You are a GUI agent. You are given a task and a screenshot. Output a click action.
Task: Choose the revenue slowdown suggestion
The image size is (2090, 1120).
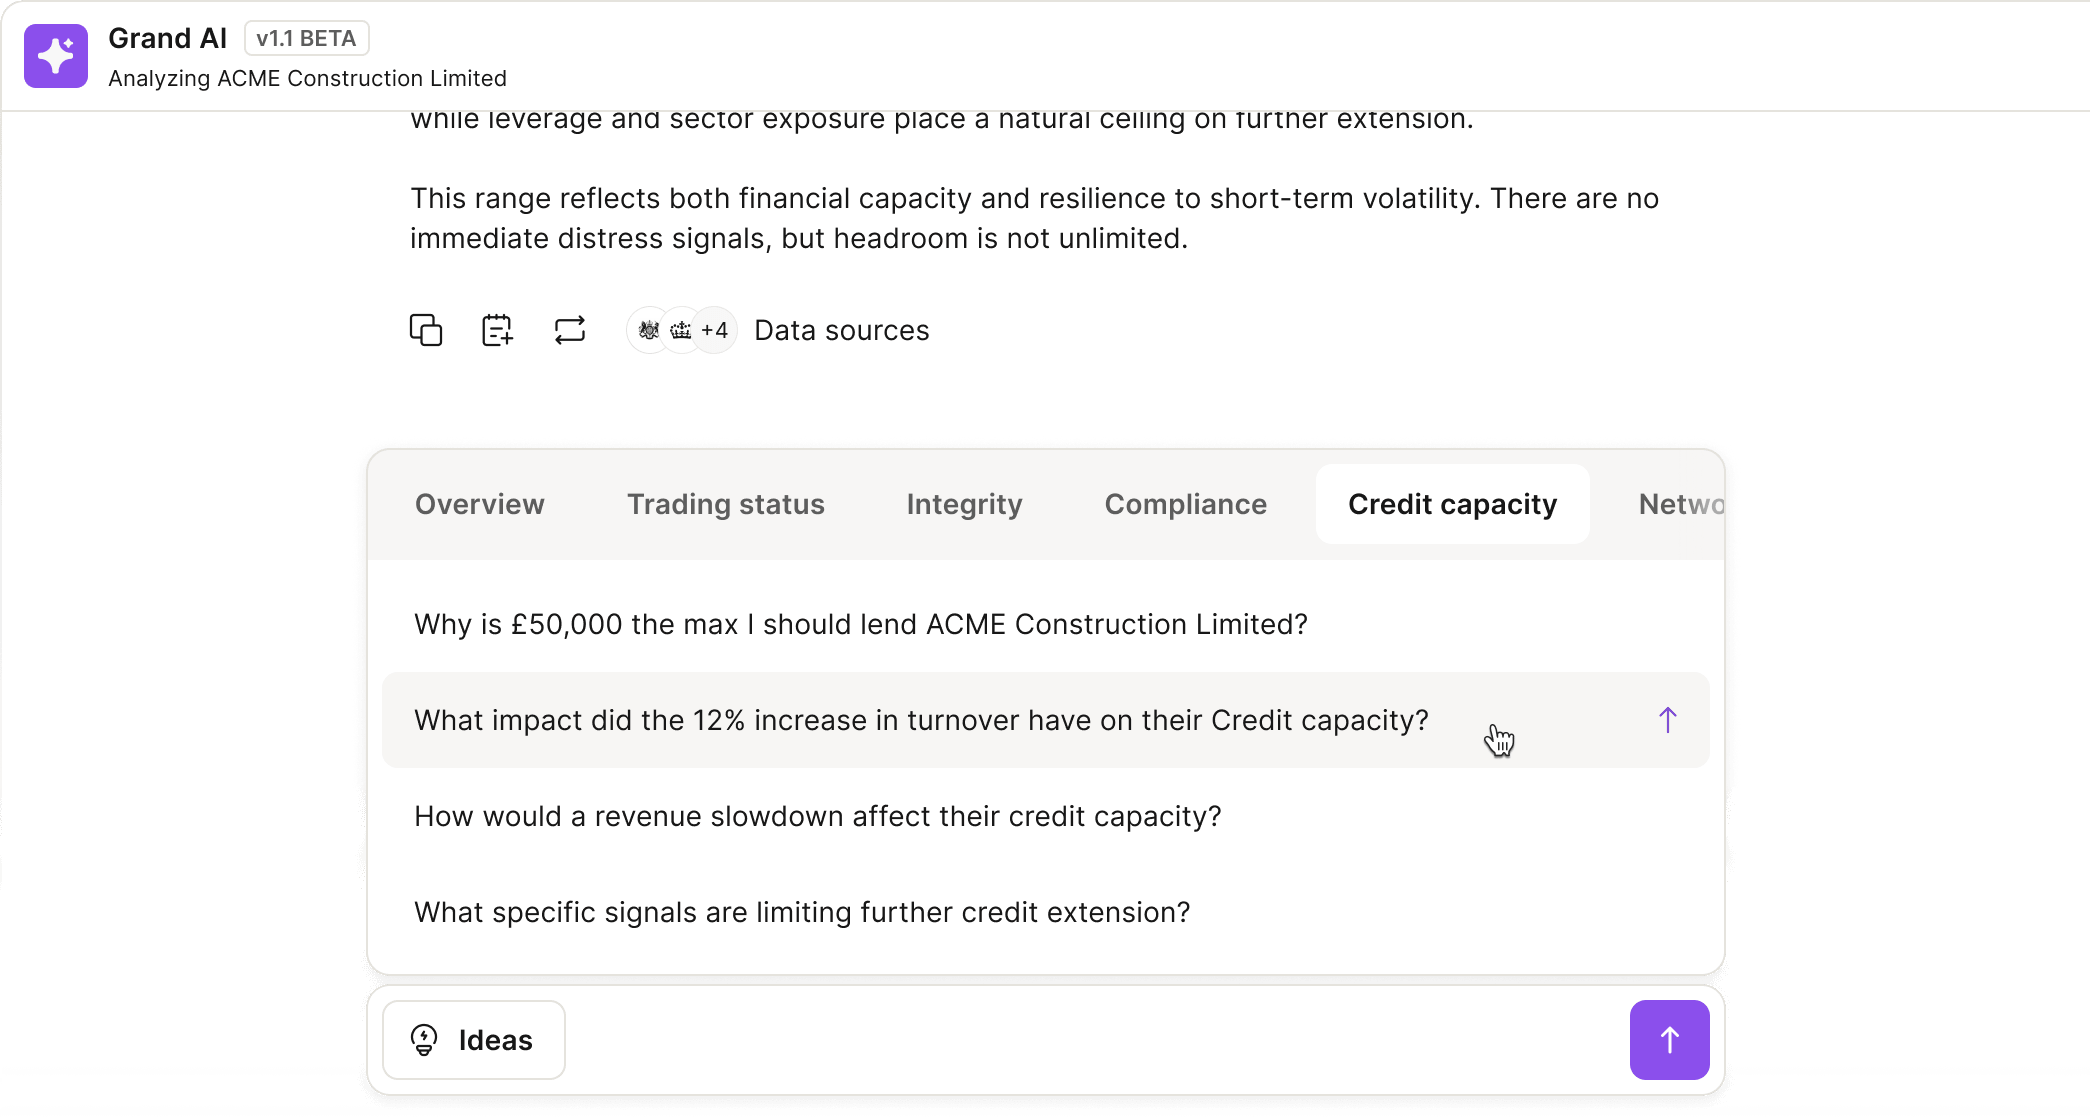[x=817, y=816]
